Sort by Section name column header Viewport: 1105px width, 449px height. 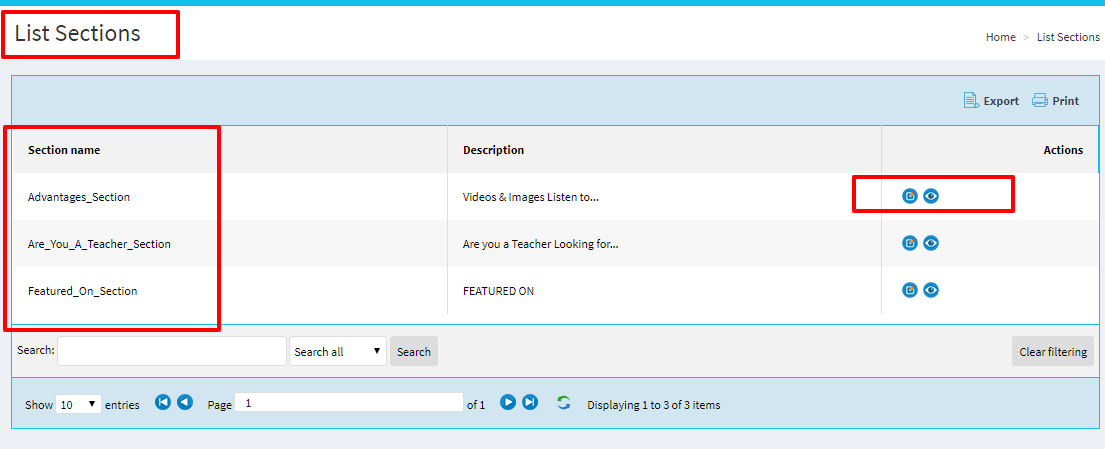tap(64, 150)
